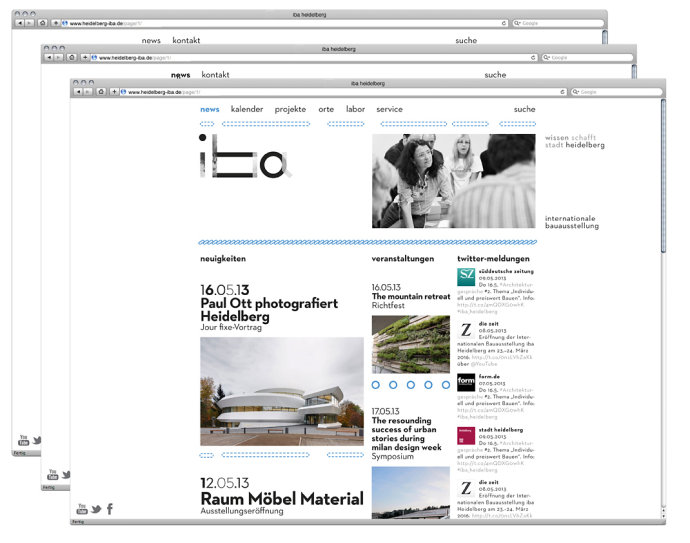The width and height of the screenshot is (690, 543).
Task: Click the first die zeit Z avatar
Action: 466,330
